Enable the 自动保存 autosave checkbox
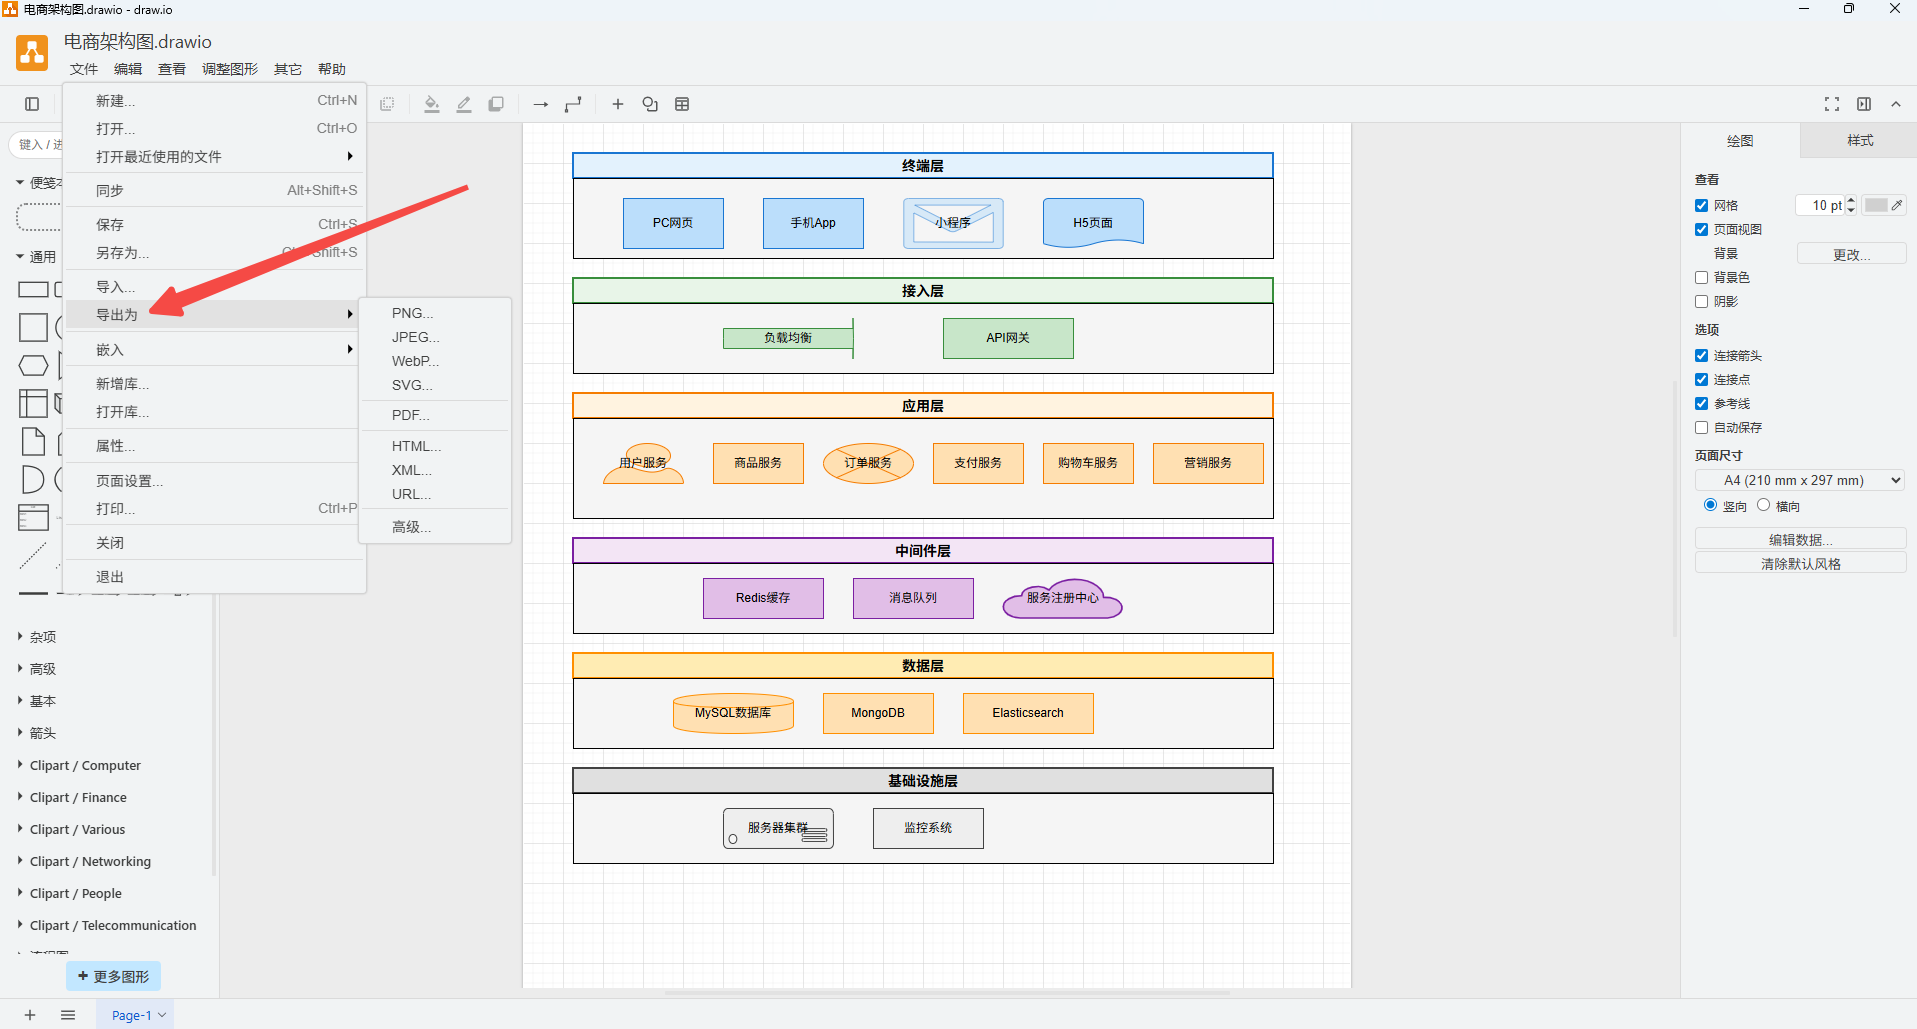The width and height of the screenshot is (1917, 1029). coord(1701,427)
